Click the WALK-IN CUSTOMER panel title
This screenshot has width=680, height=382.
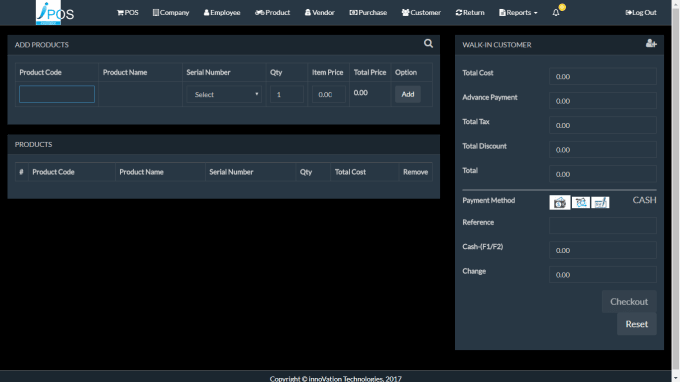coord(497,45)
